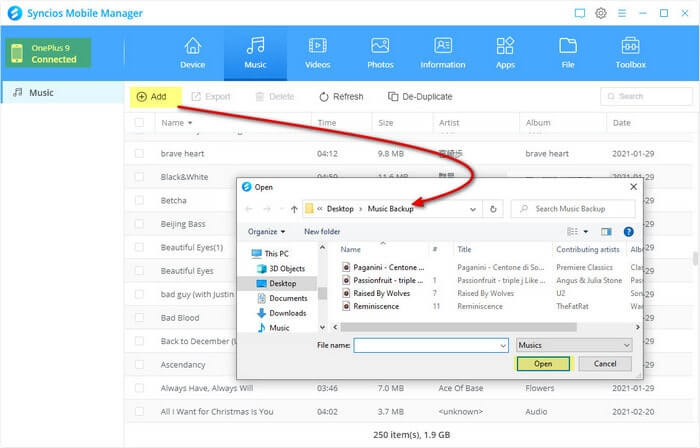Click the navigation tree scroll-down arrow
This screenshot has width=700, height=448.
coord(322,327)
